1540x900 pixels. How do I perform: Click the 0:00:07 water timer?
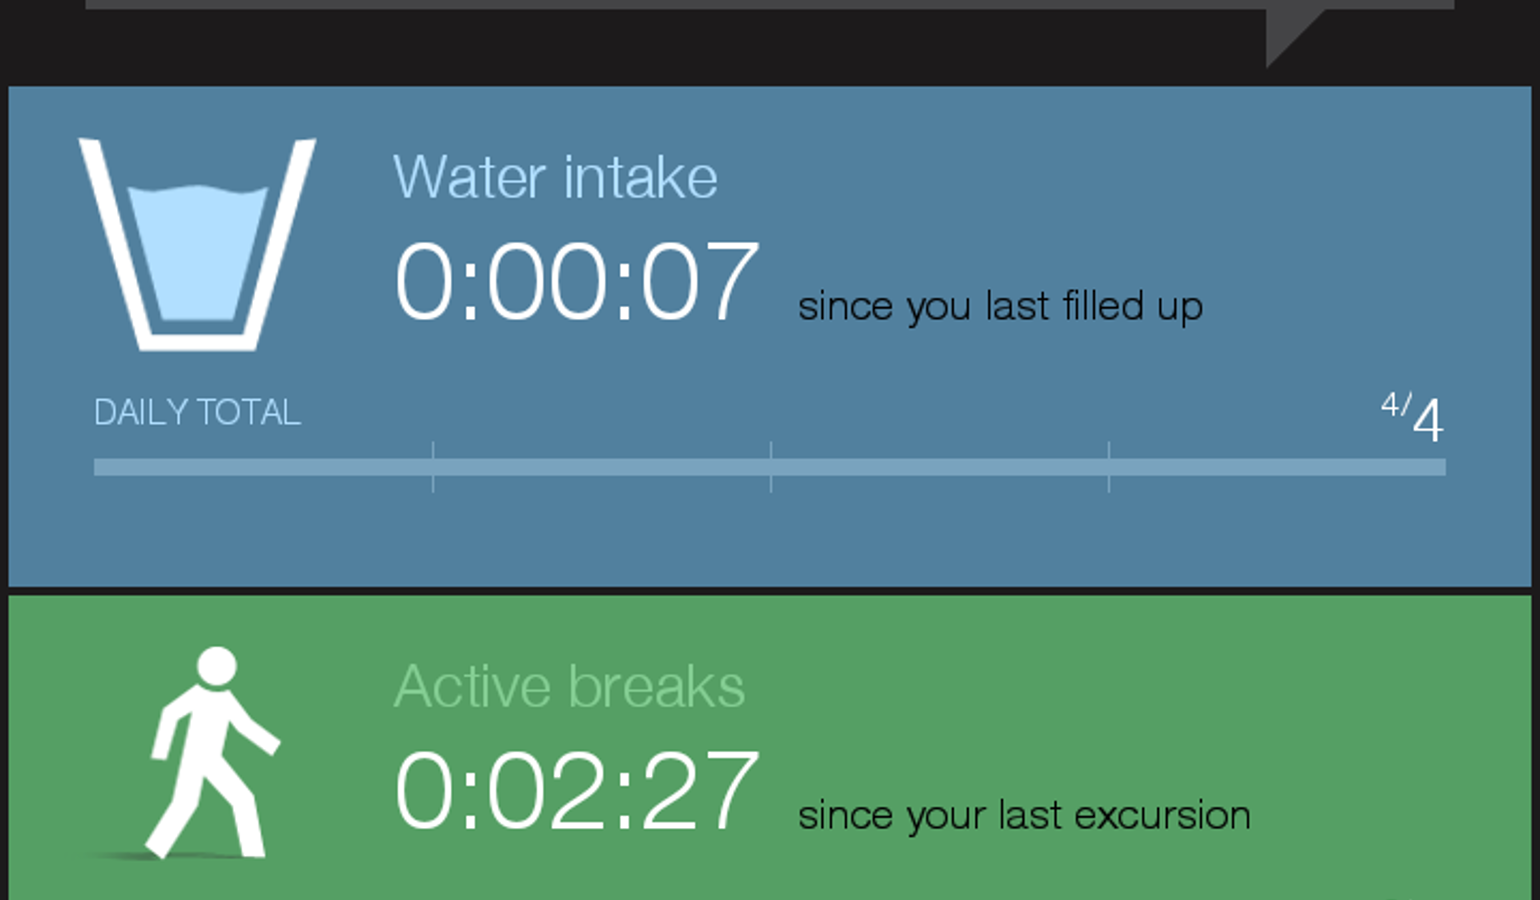(577, 282)
